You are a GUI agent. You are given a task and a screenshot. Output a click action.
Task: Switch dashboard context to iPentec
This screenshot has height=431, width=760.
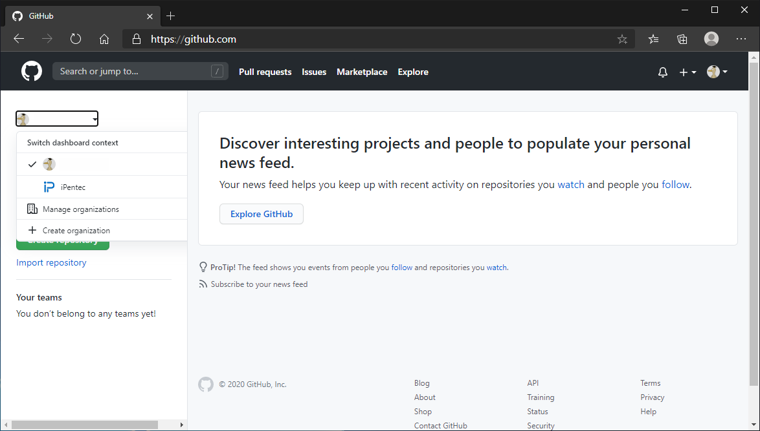[x=102, y=187]
